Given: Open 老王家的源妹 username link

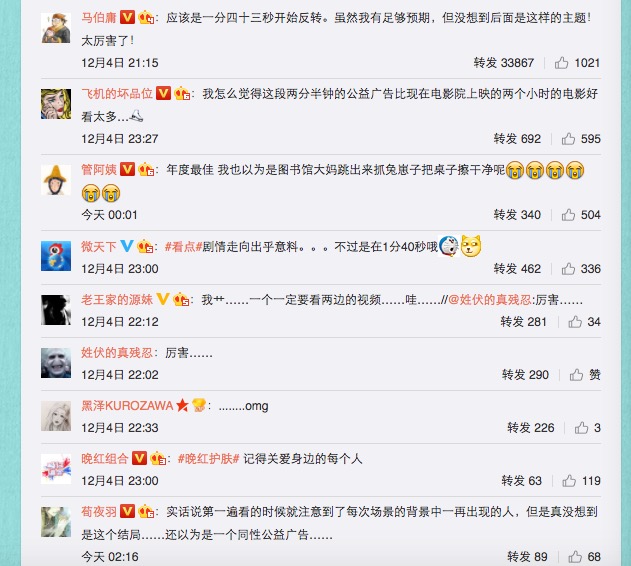Looking at the screenshot, I should tap(117, 300).
